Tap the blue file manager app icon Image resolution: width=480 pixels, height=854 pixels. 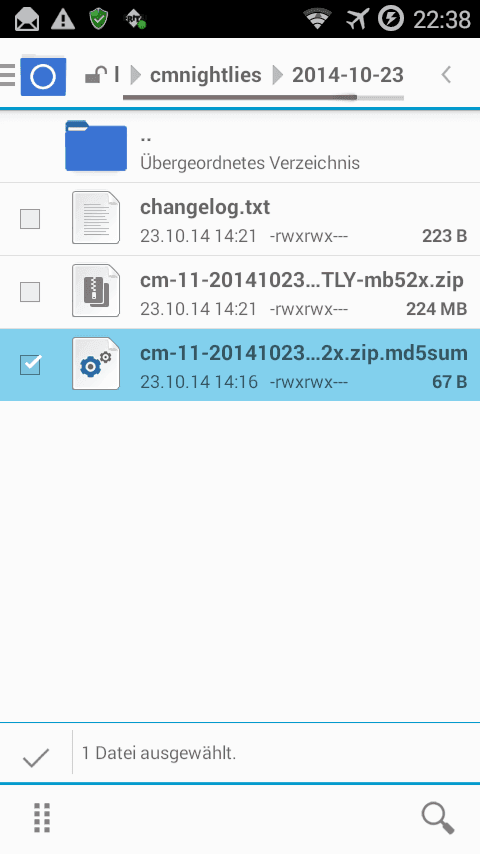point(43,76)
